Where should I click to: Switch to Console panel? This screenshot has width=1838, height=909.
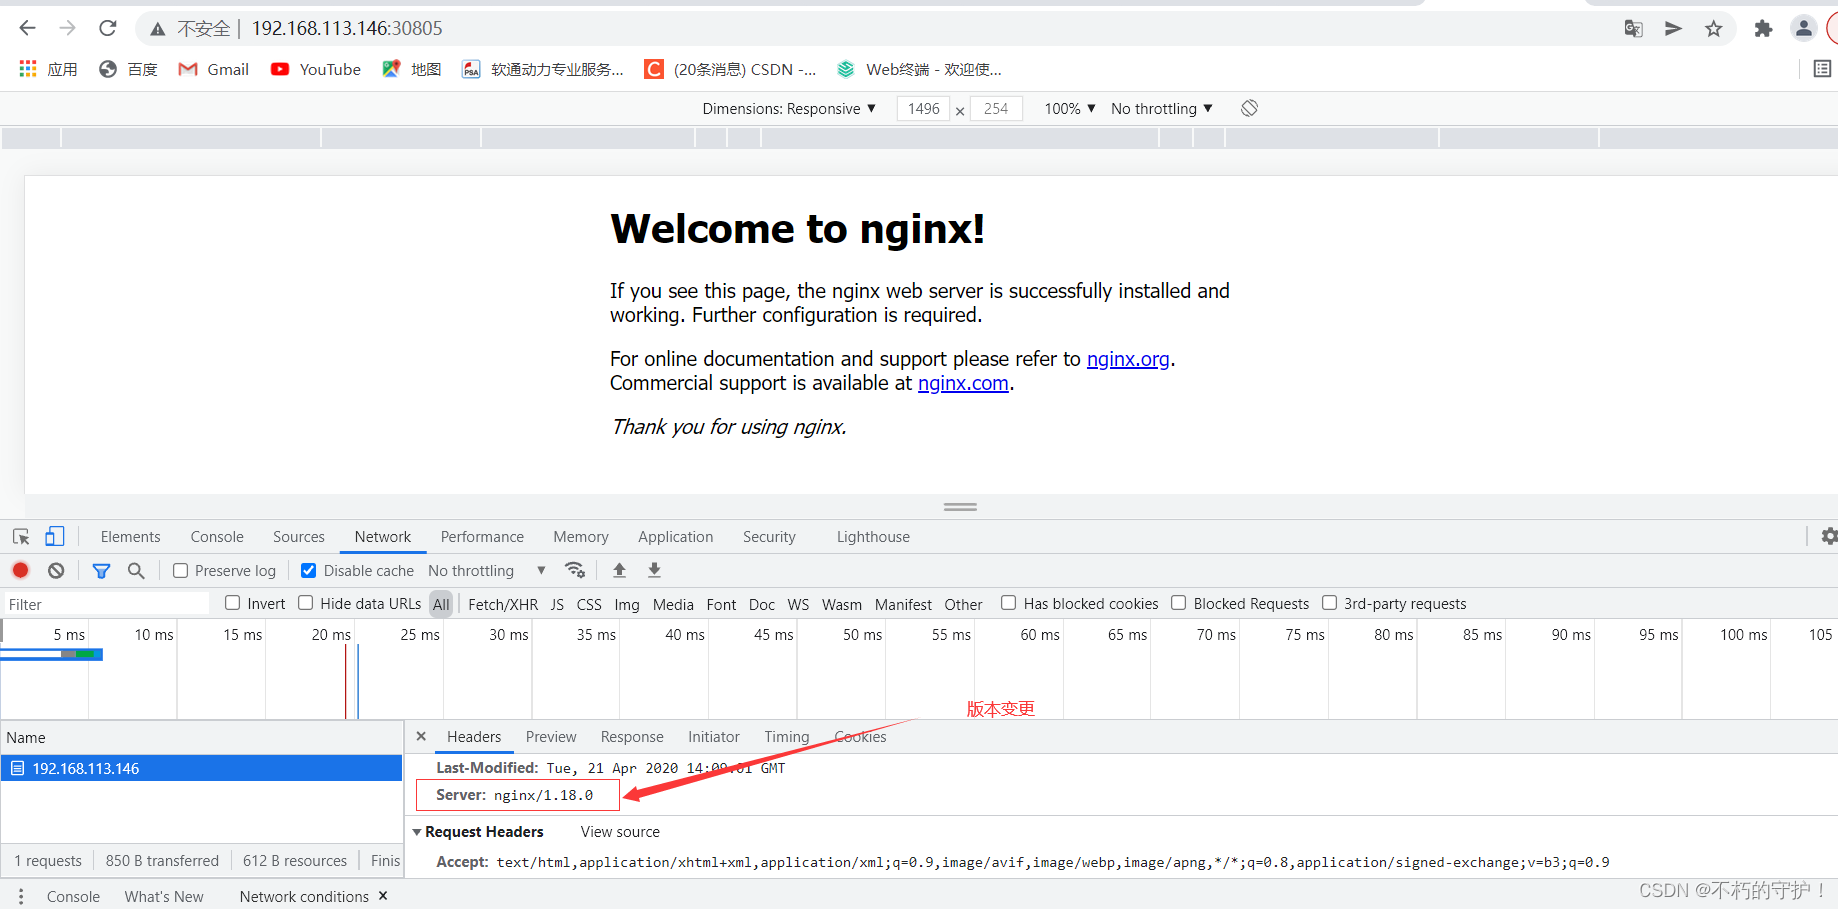click(x=217, y=537)
